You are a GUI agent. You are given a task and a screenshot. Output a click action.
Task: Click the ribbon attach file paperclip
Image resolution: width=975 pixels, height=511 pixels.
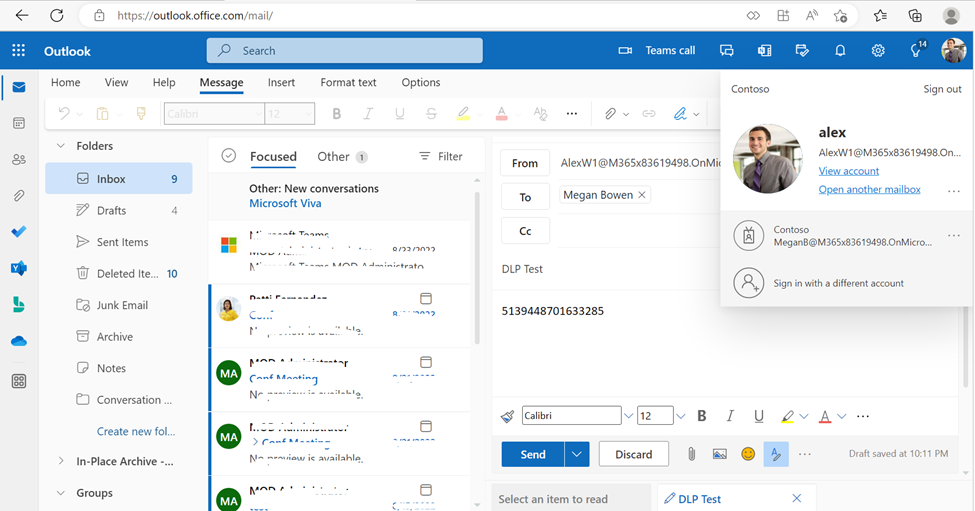pyautogui.click(x=611, y=114)
